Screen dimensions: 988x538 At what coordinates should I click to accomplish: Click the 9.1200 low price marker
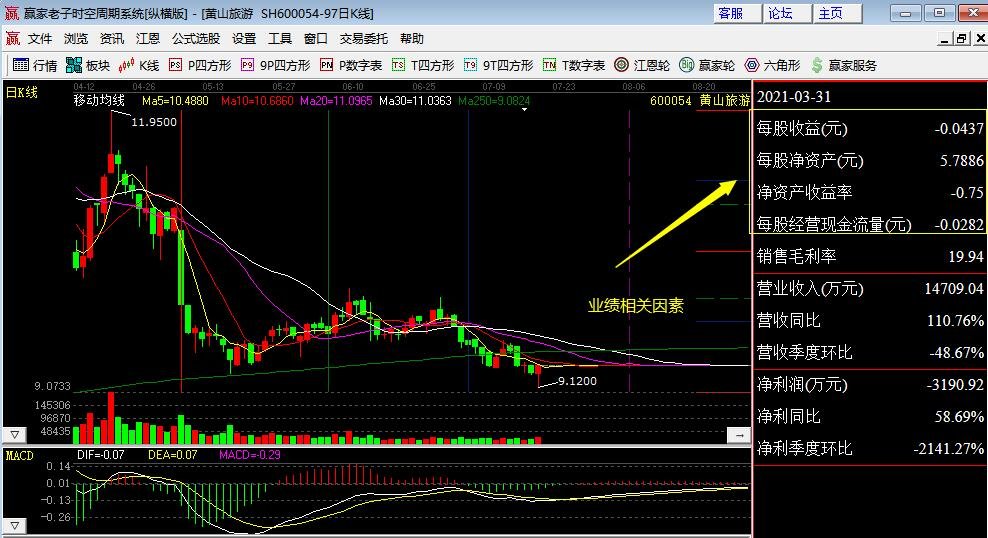coord(577,381)
